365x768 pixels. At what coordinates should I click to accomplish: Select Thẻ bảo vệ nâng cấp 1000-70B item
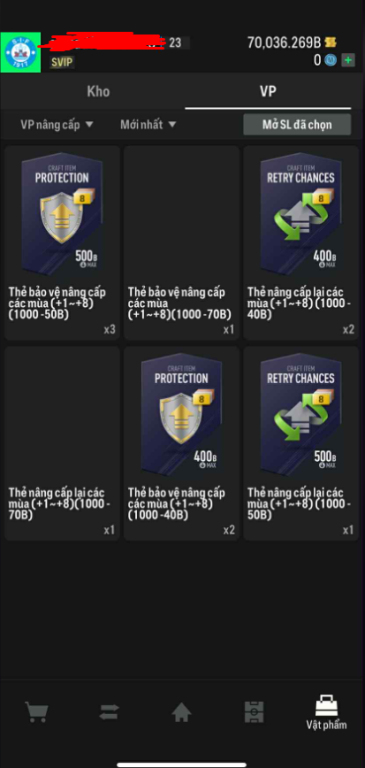click(x=181, y=242)
